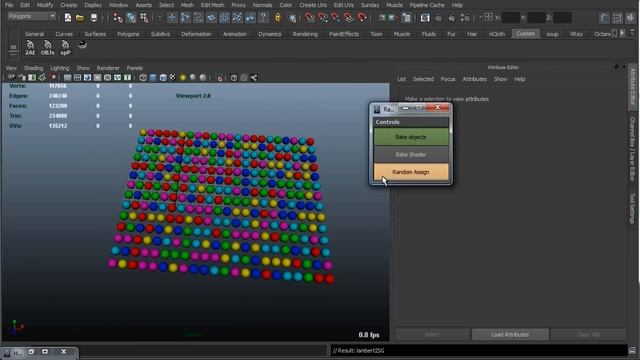
Task: Switch to the nCloth shelf tab
Action: click(x=497, y=34)
